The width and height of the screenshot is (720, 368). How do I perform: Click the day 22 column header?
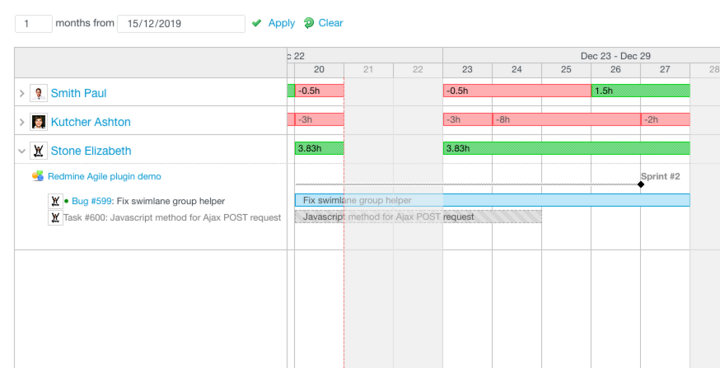tap(418, 70)
